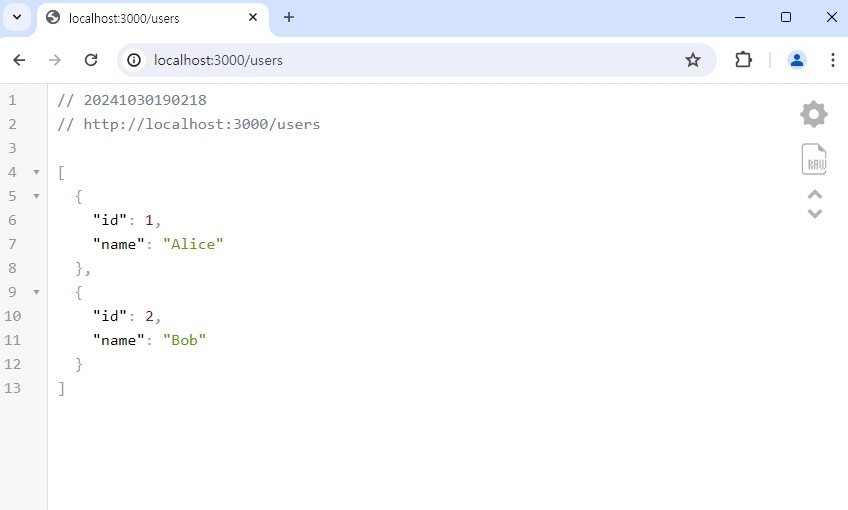The height and width of the screenshot is (510, 848).
Task: Click the "id" key on line 10
Action: pyautogui.click(x=110, y=316)
